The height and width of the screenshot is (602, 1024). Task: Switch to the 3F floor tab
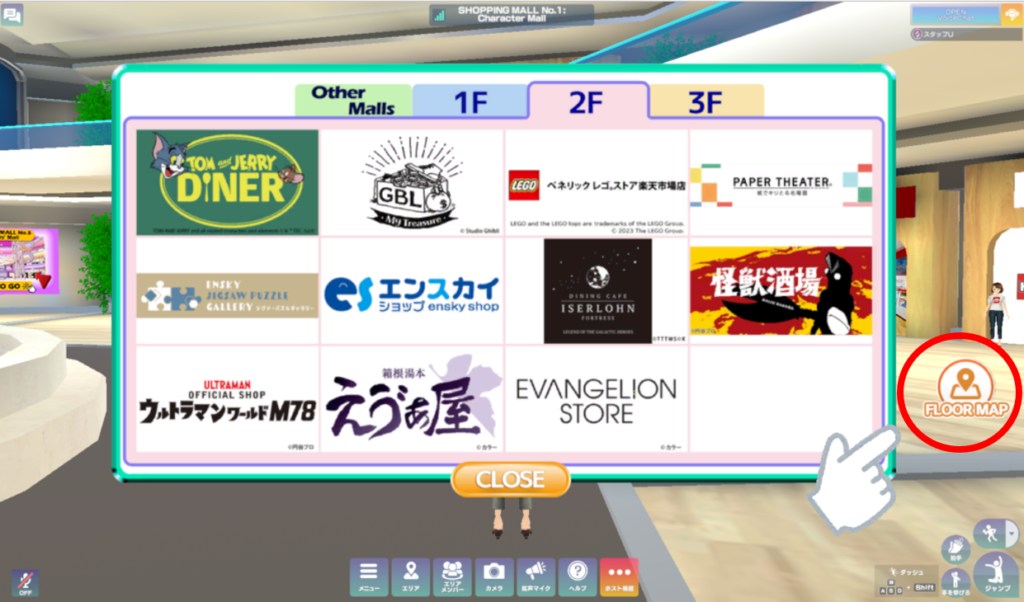pyautogui.click(x=706, y=101)
